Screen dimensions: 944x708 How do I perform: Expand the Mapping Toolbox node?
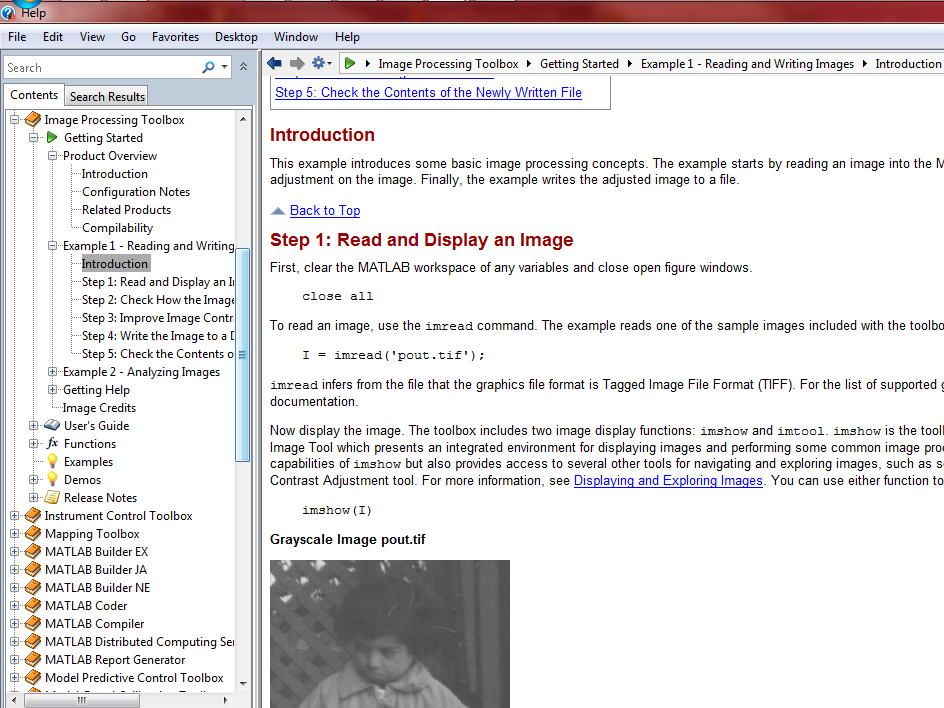point(14,533)
